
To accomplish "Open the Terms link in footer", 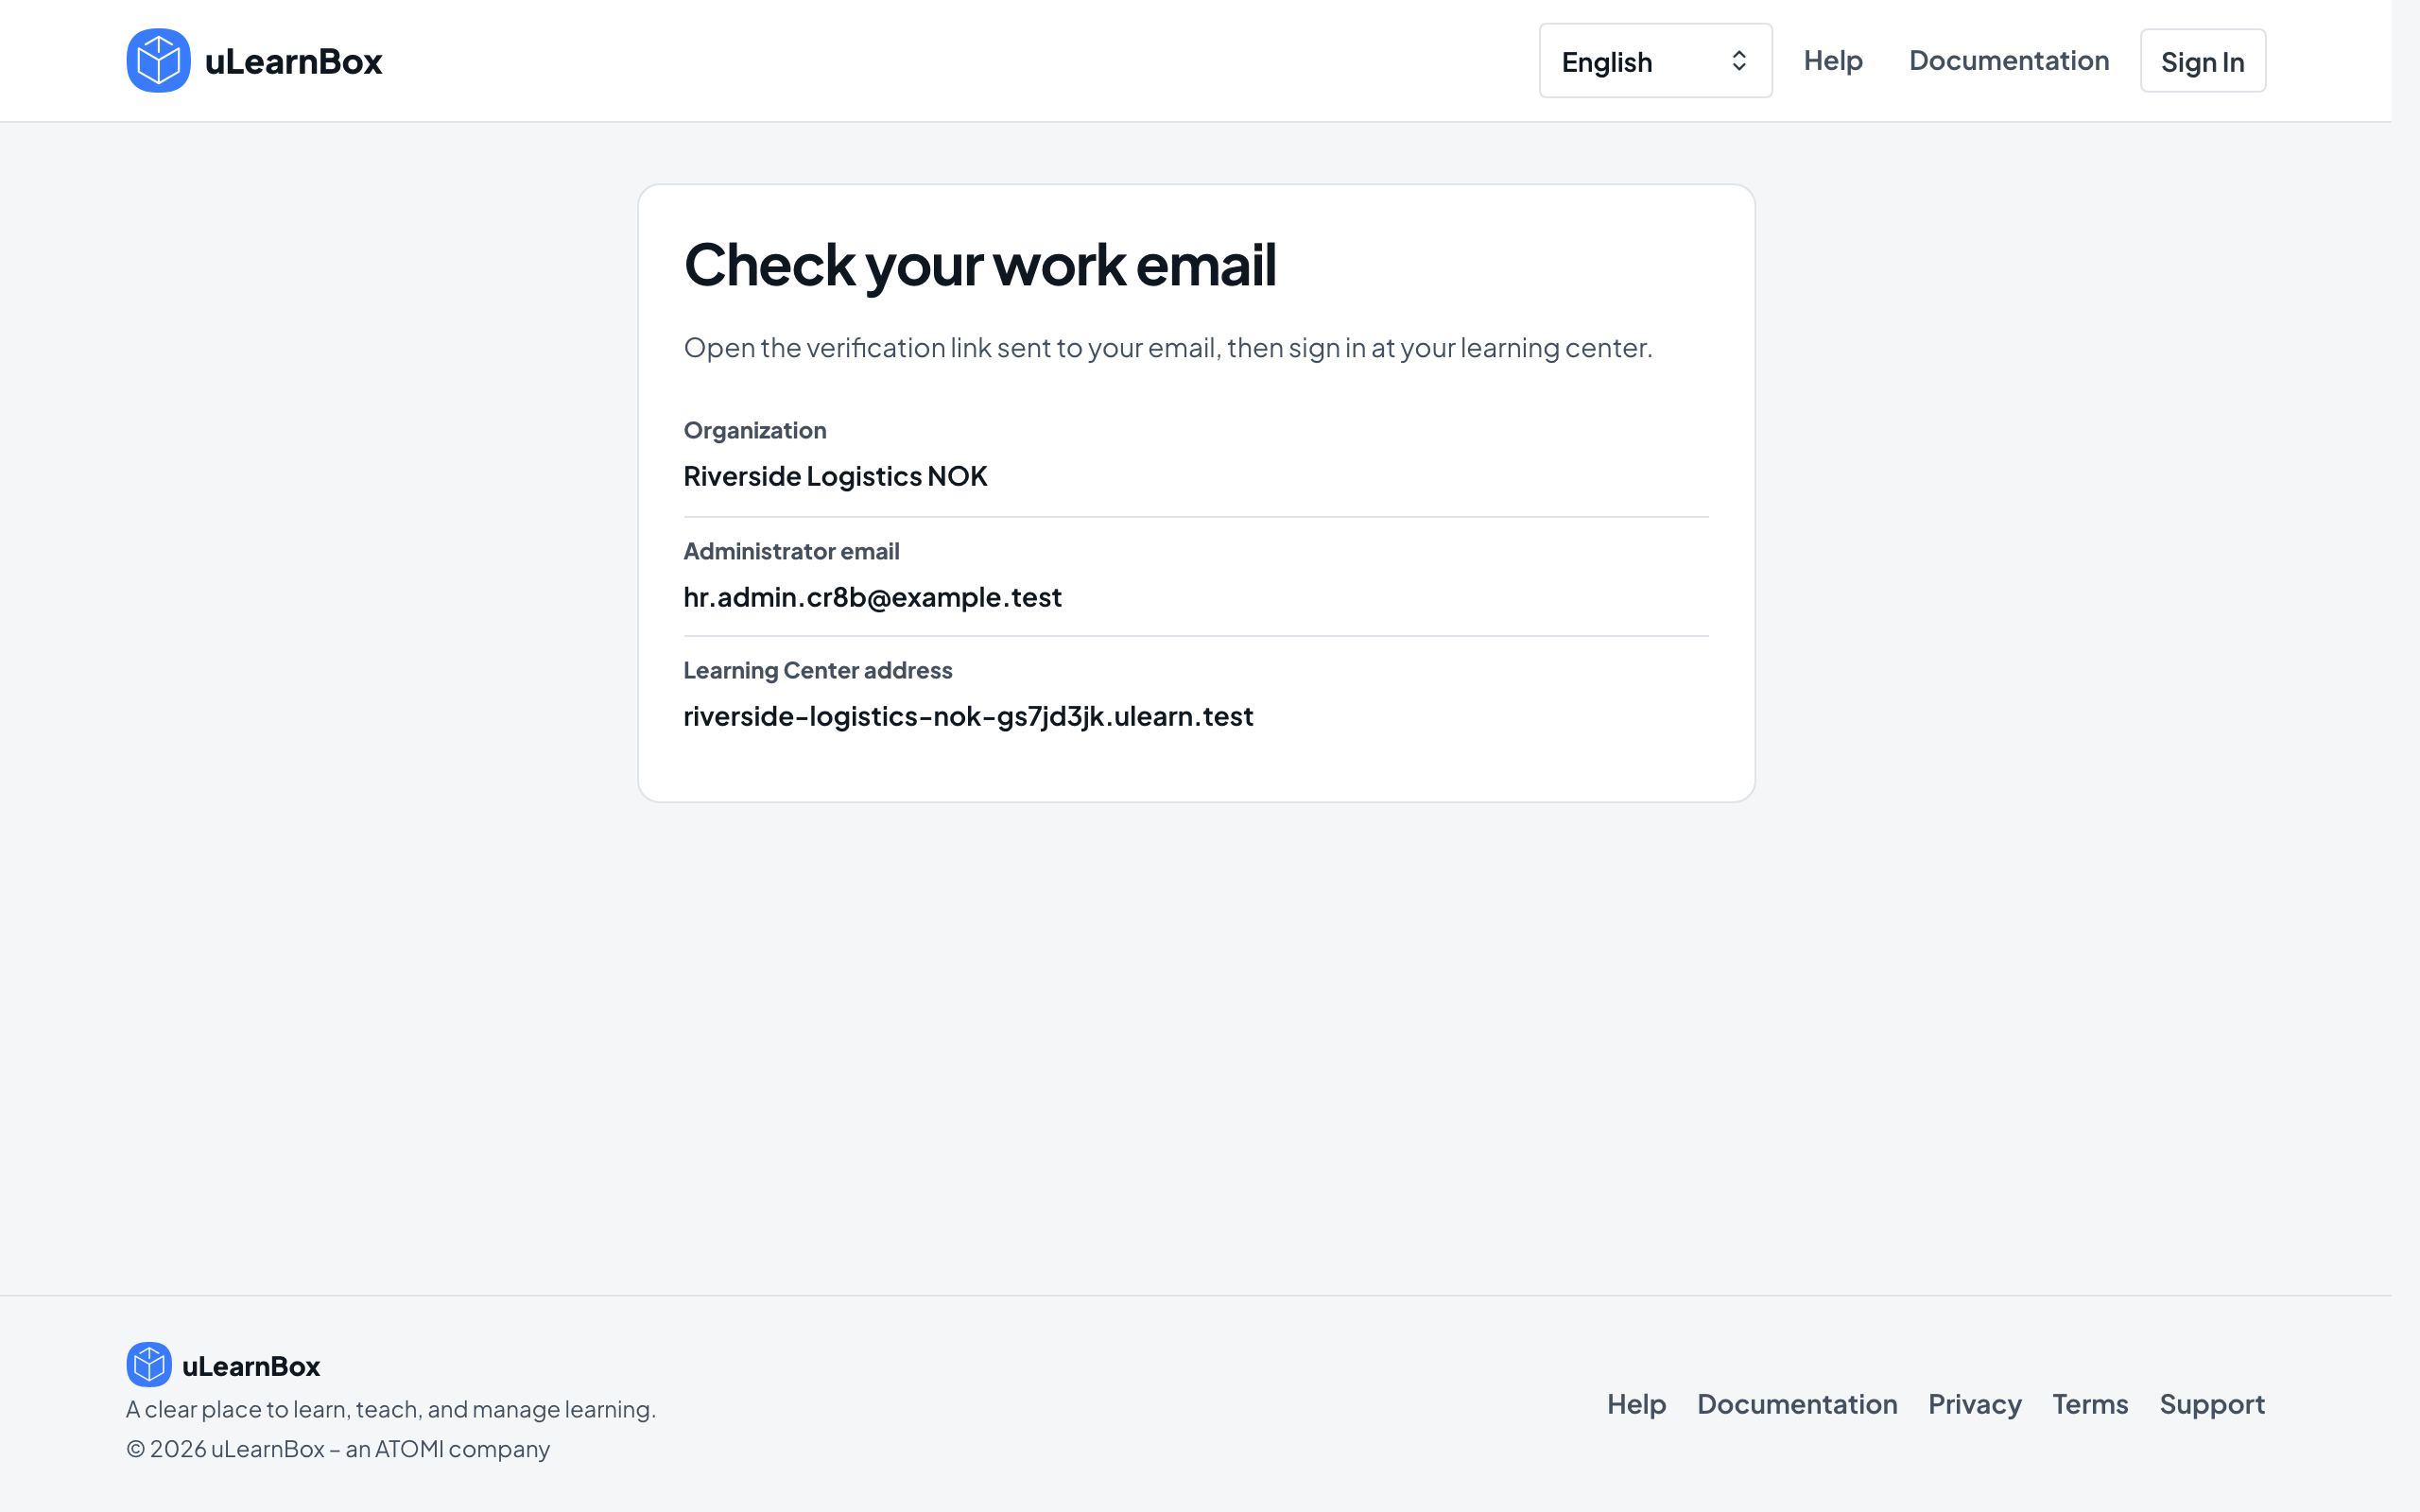I will [2090, 1404].
